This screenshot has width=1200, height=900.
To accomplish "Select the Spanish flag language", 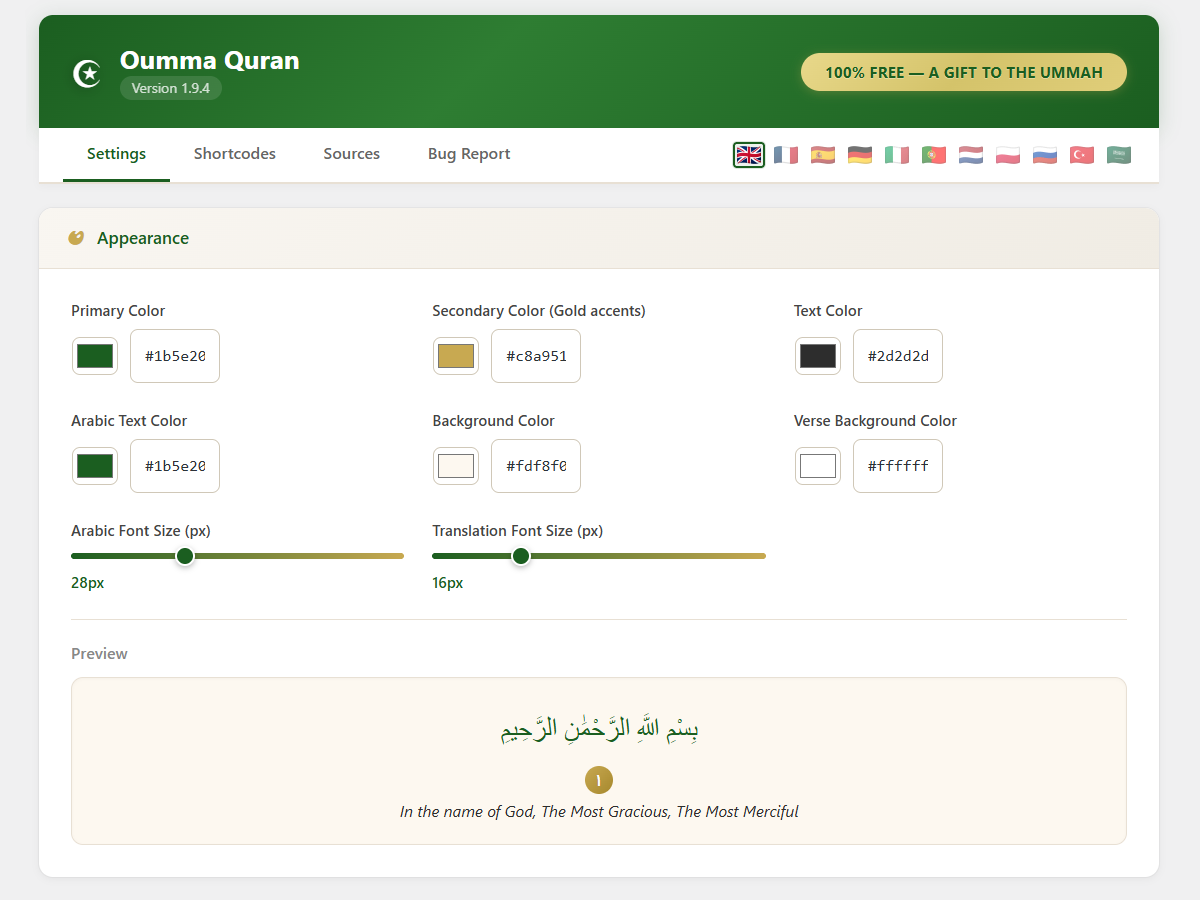I will coord(823,155).
